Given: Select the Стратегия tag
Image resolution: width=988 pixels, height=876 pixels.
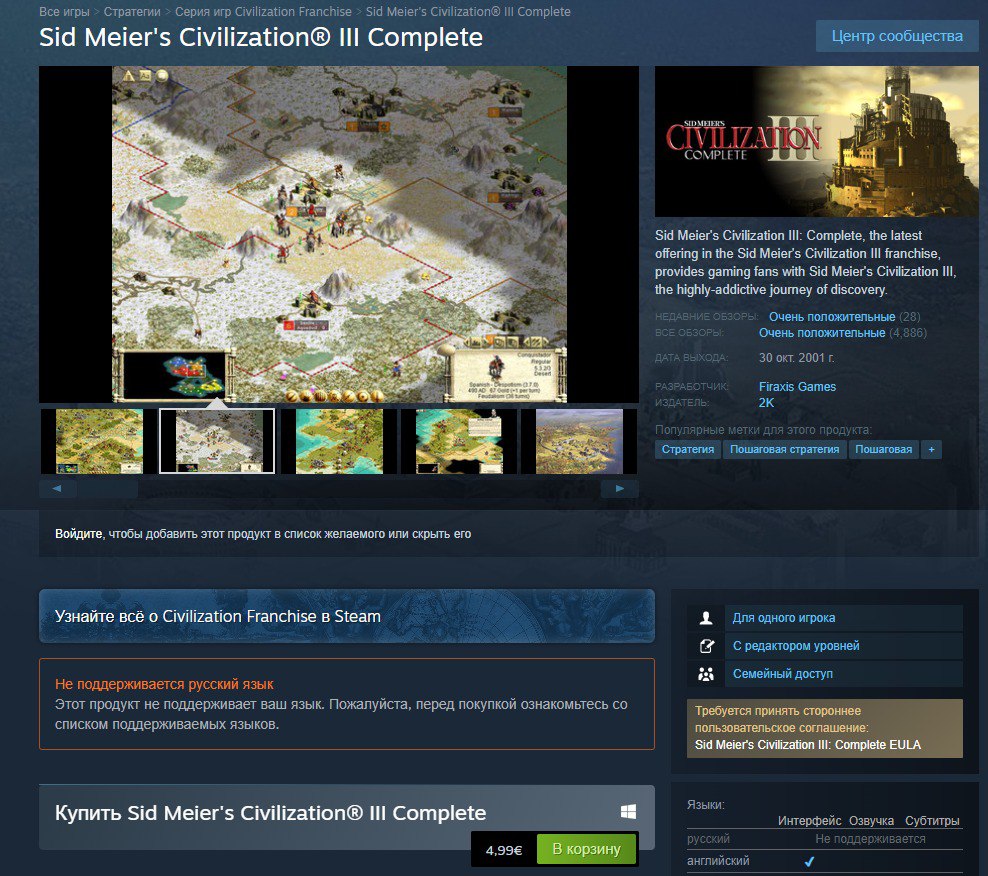Looking at the screenshot, I should pos(687,449).
